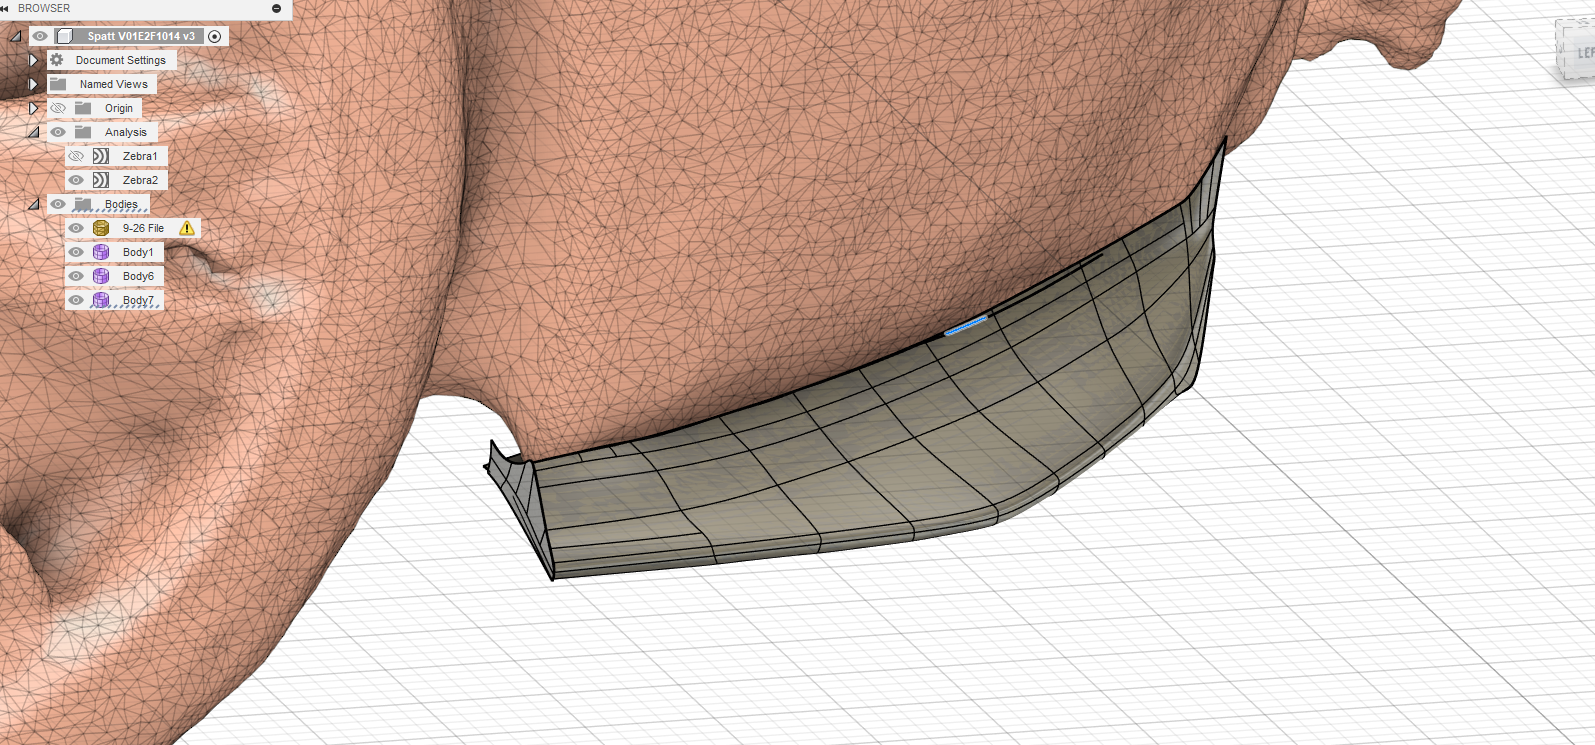Hide Body1 using its eye icon
Image resolution: width=1595 pixels, height=745 pixels.
76,252
